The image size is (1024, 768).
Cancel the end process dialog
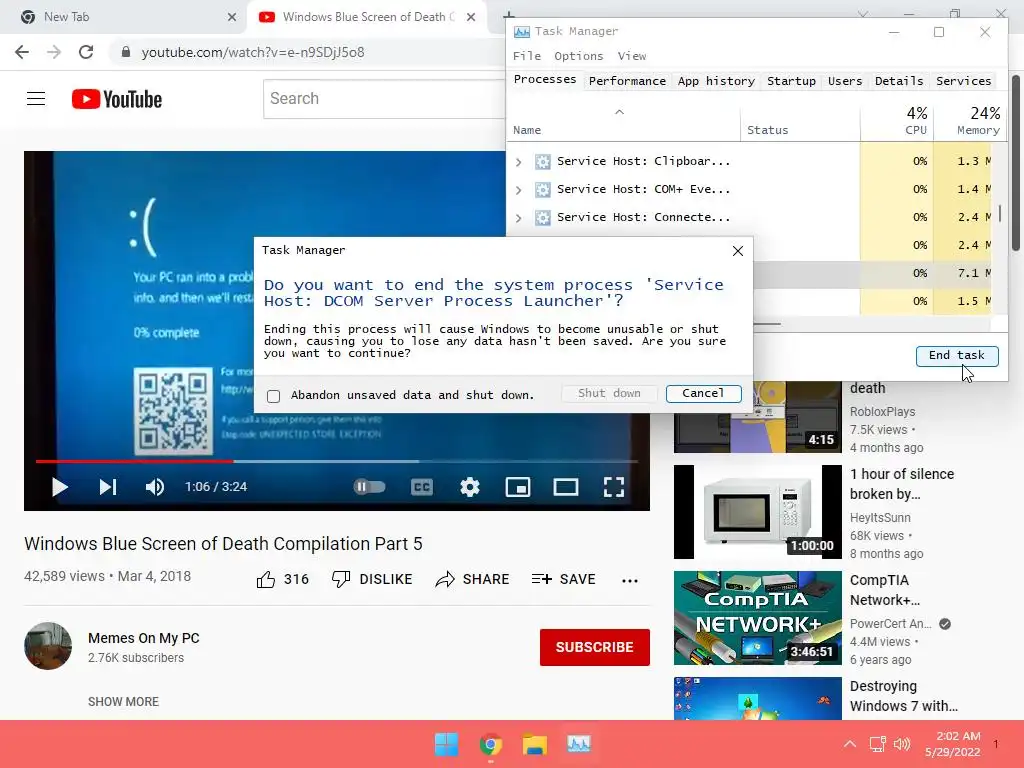coord(703,393)
